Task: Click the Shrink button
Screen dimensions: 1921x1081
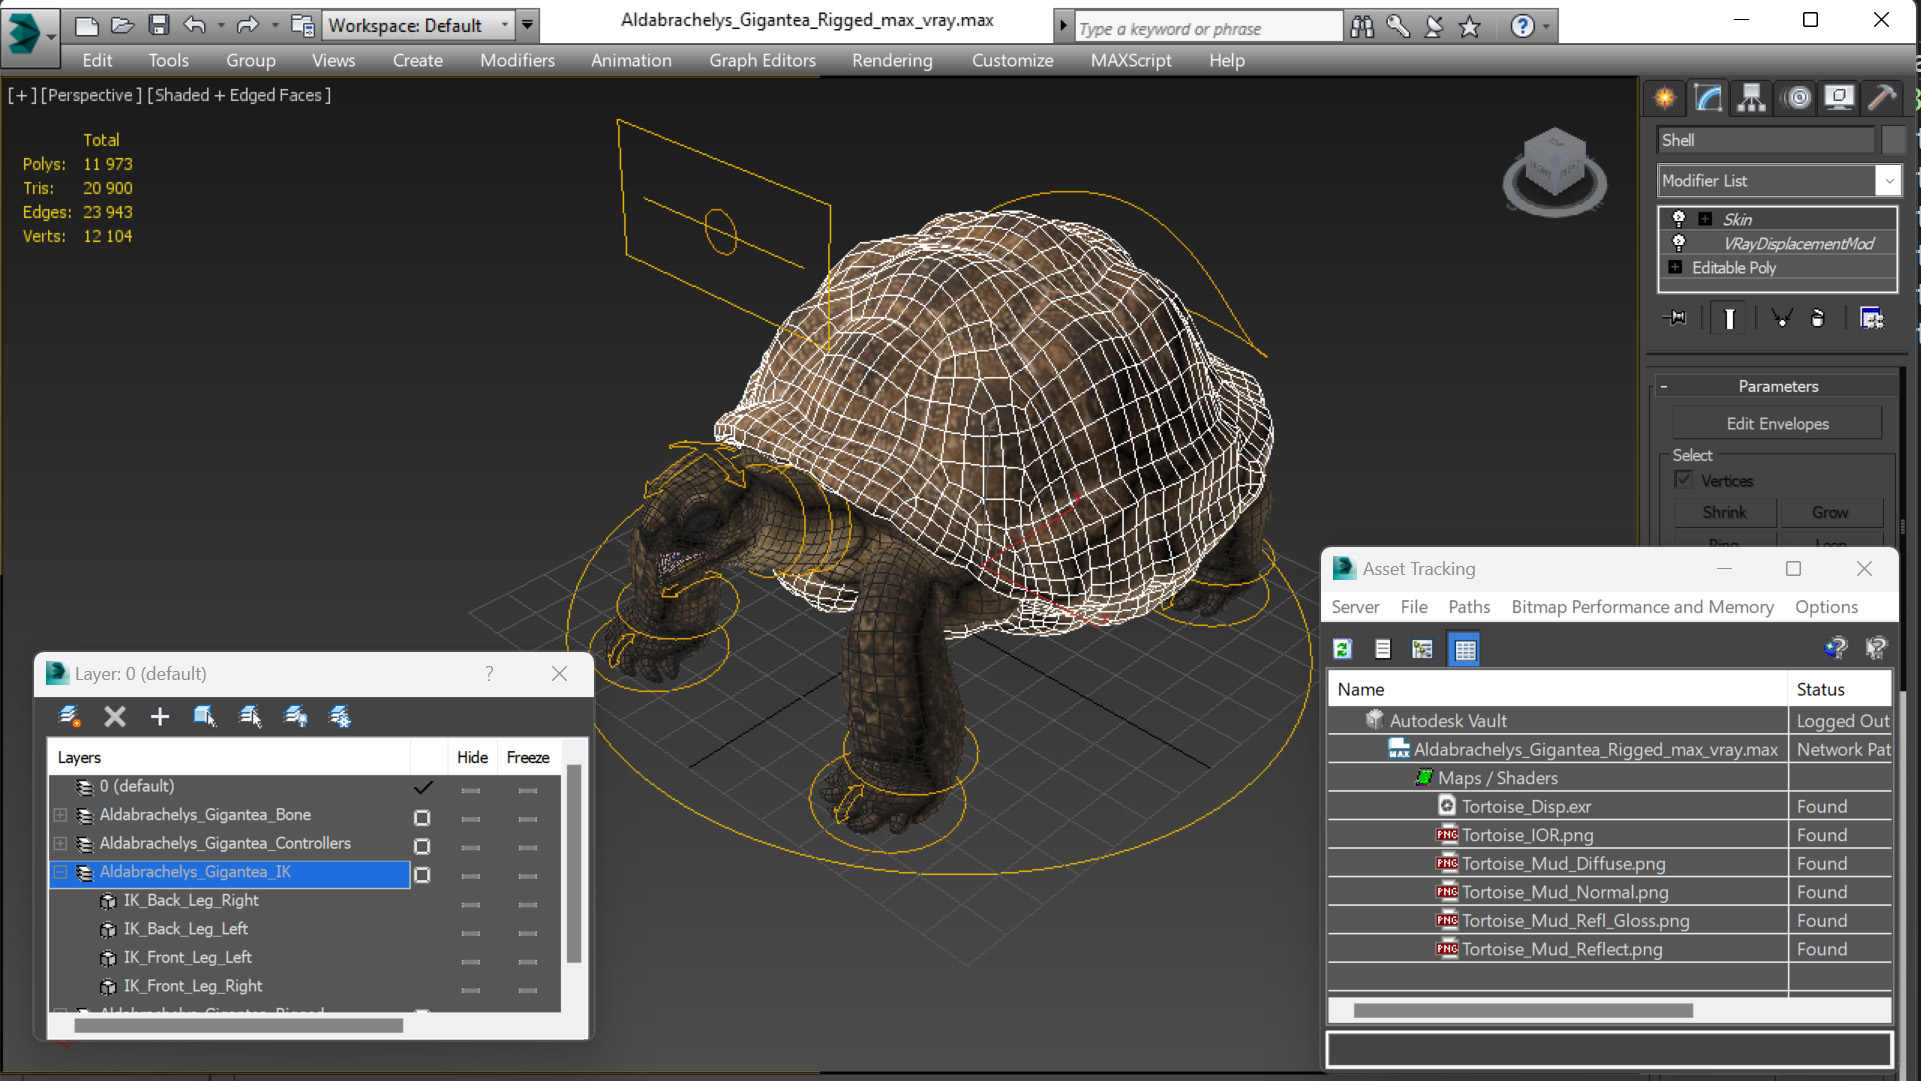Action: point(1724,512)
